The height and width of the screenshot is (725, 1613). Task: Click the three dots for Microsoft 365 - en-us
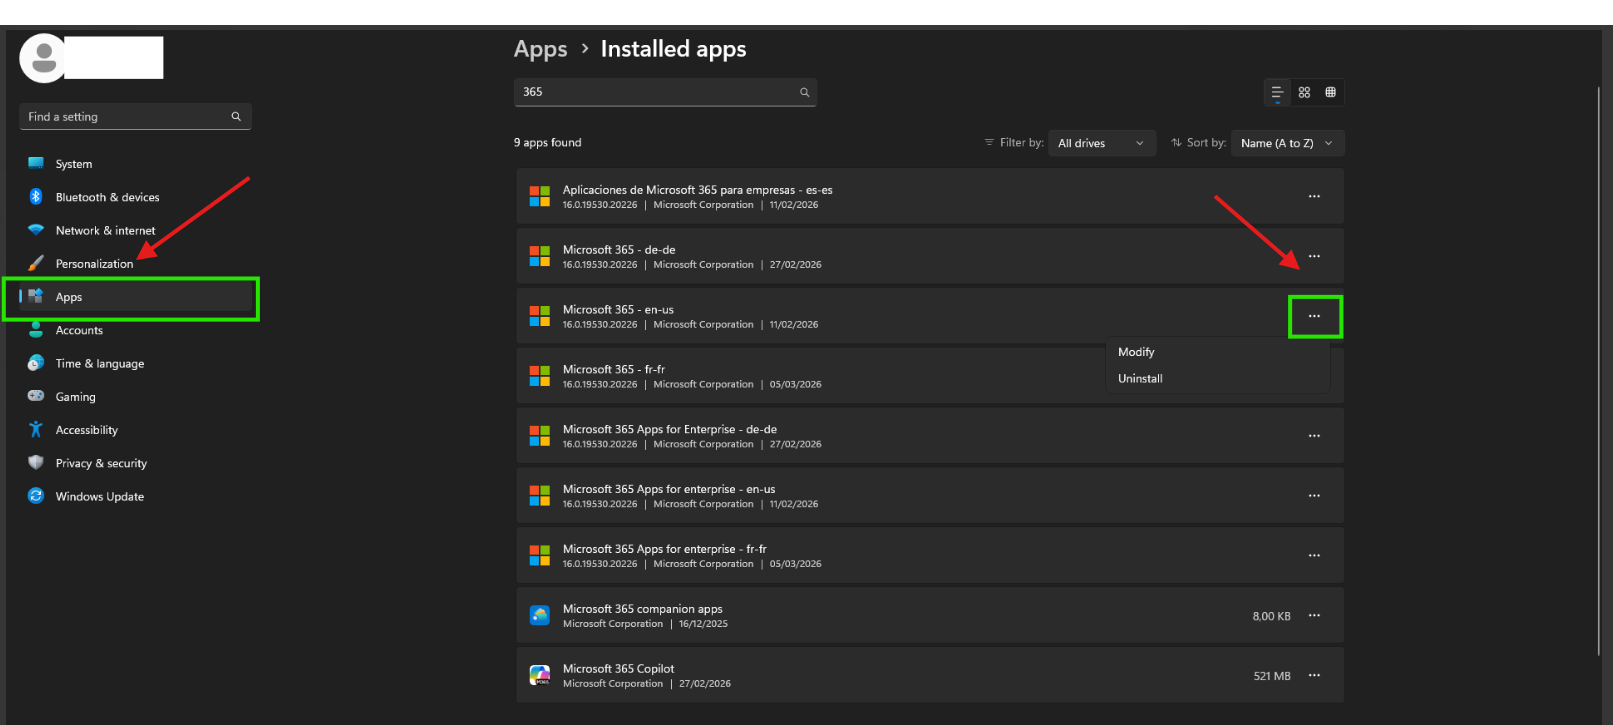(1314, 316)
